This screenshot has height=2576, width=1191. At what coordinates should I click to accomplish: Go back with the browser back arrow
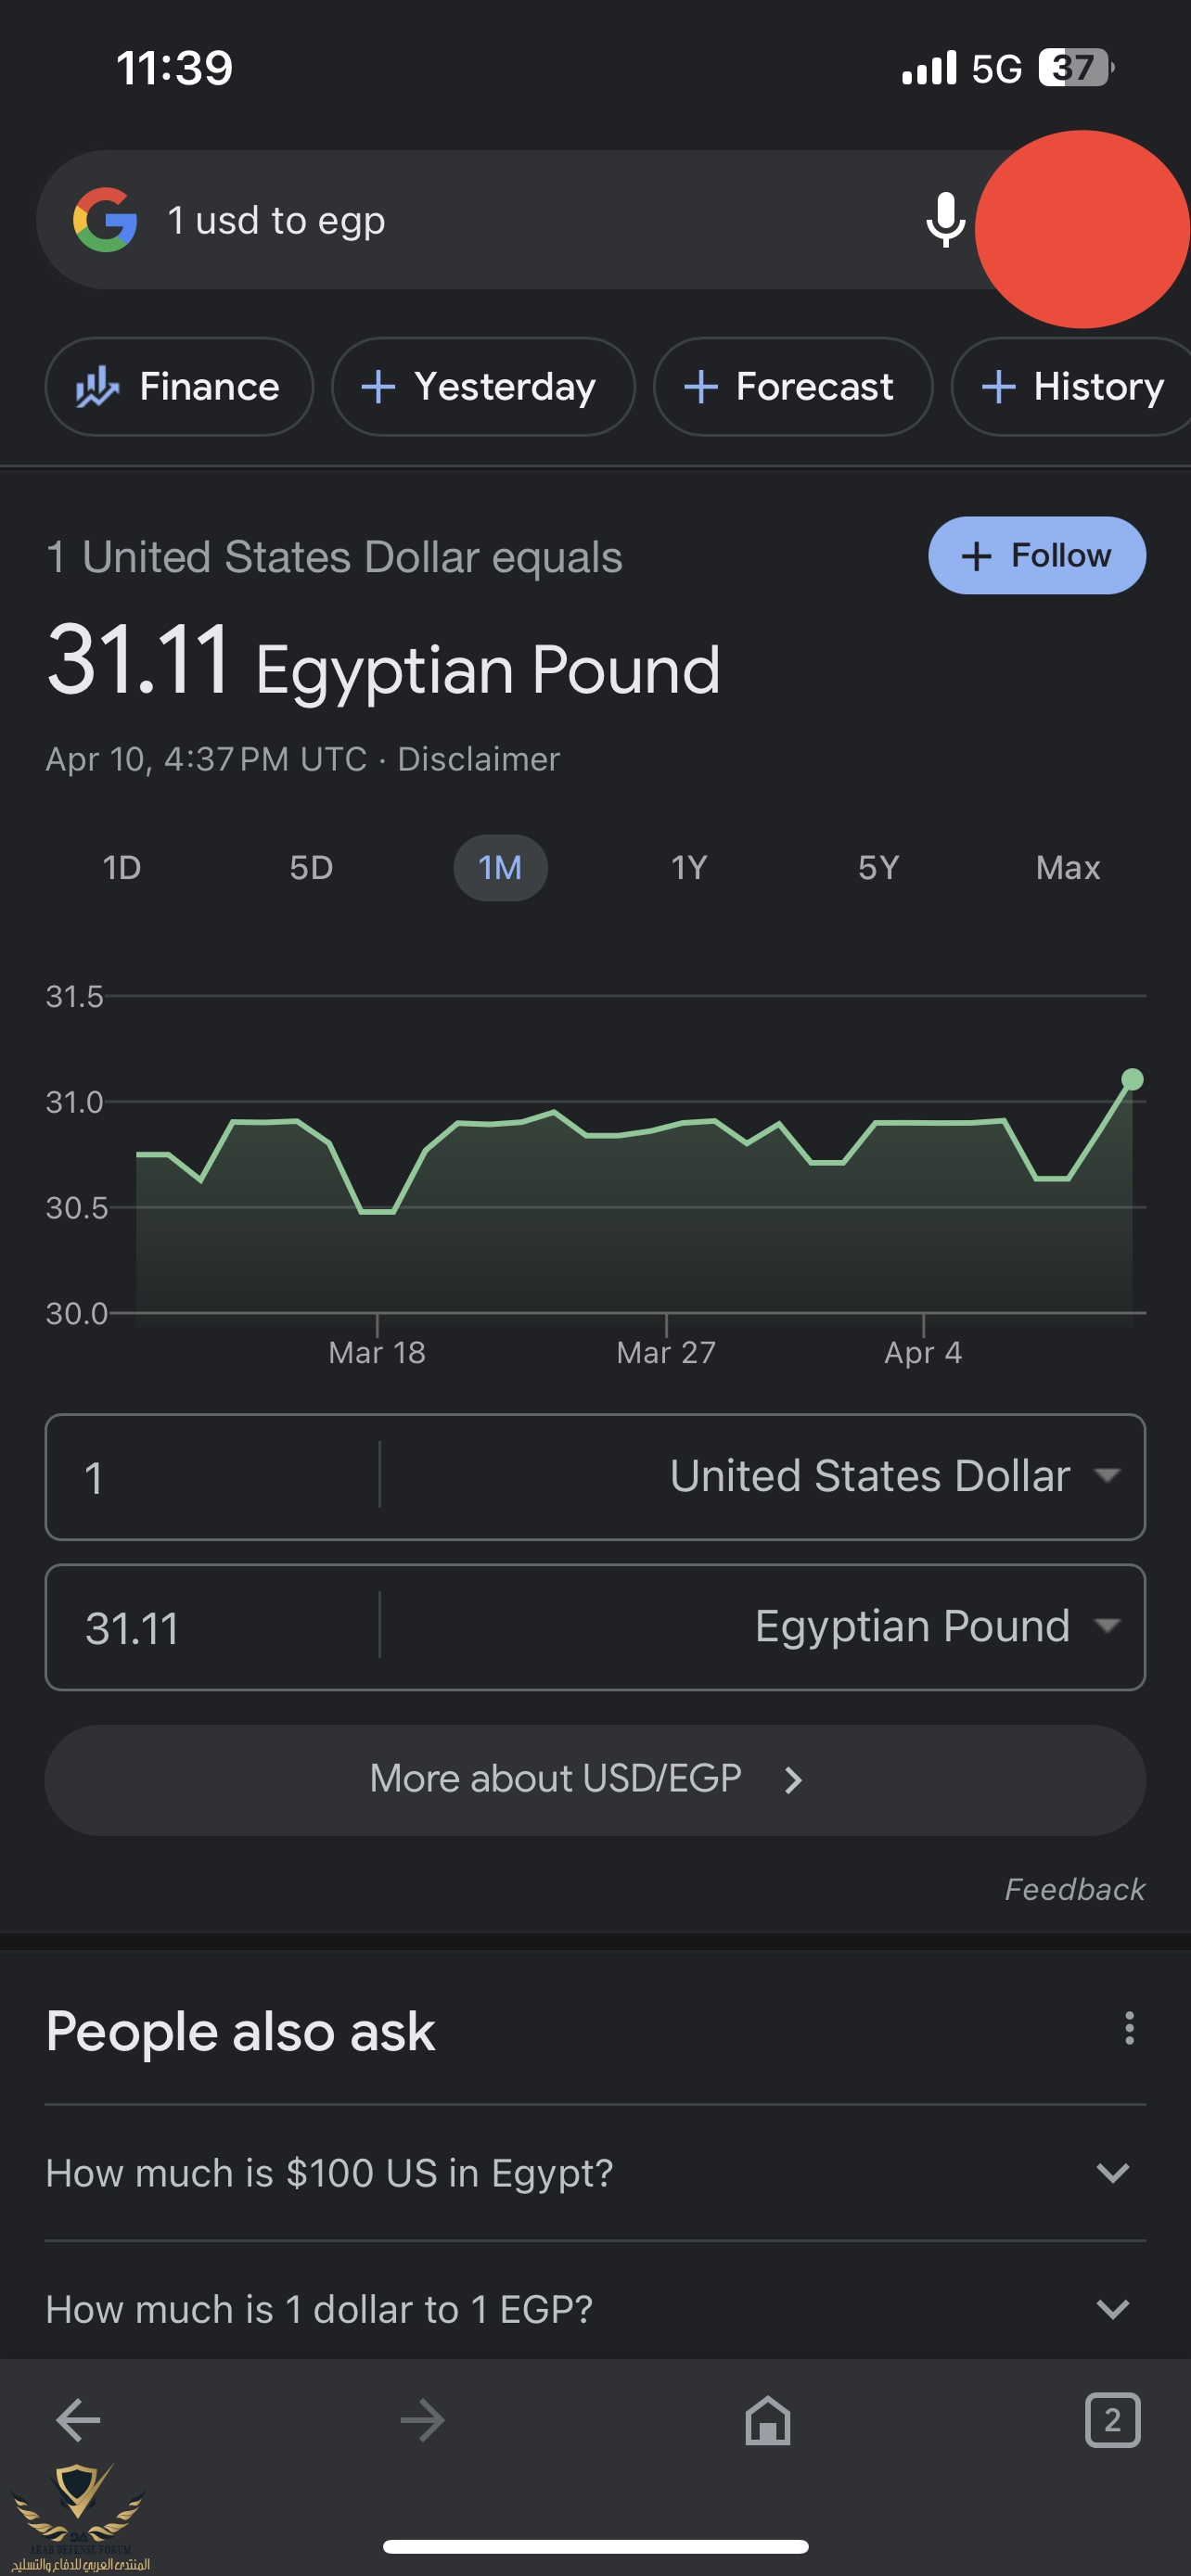tap(78, 2421)
